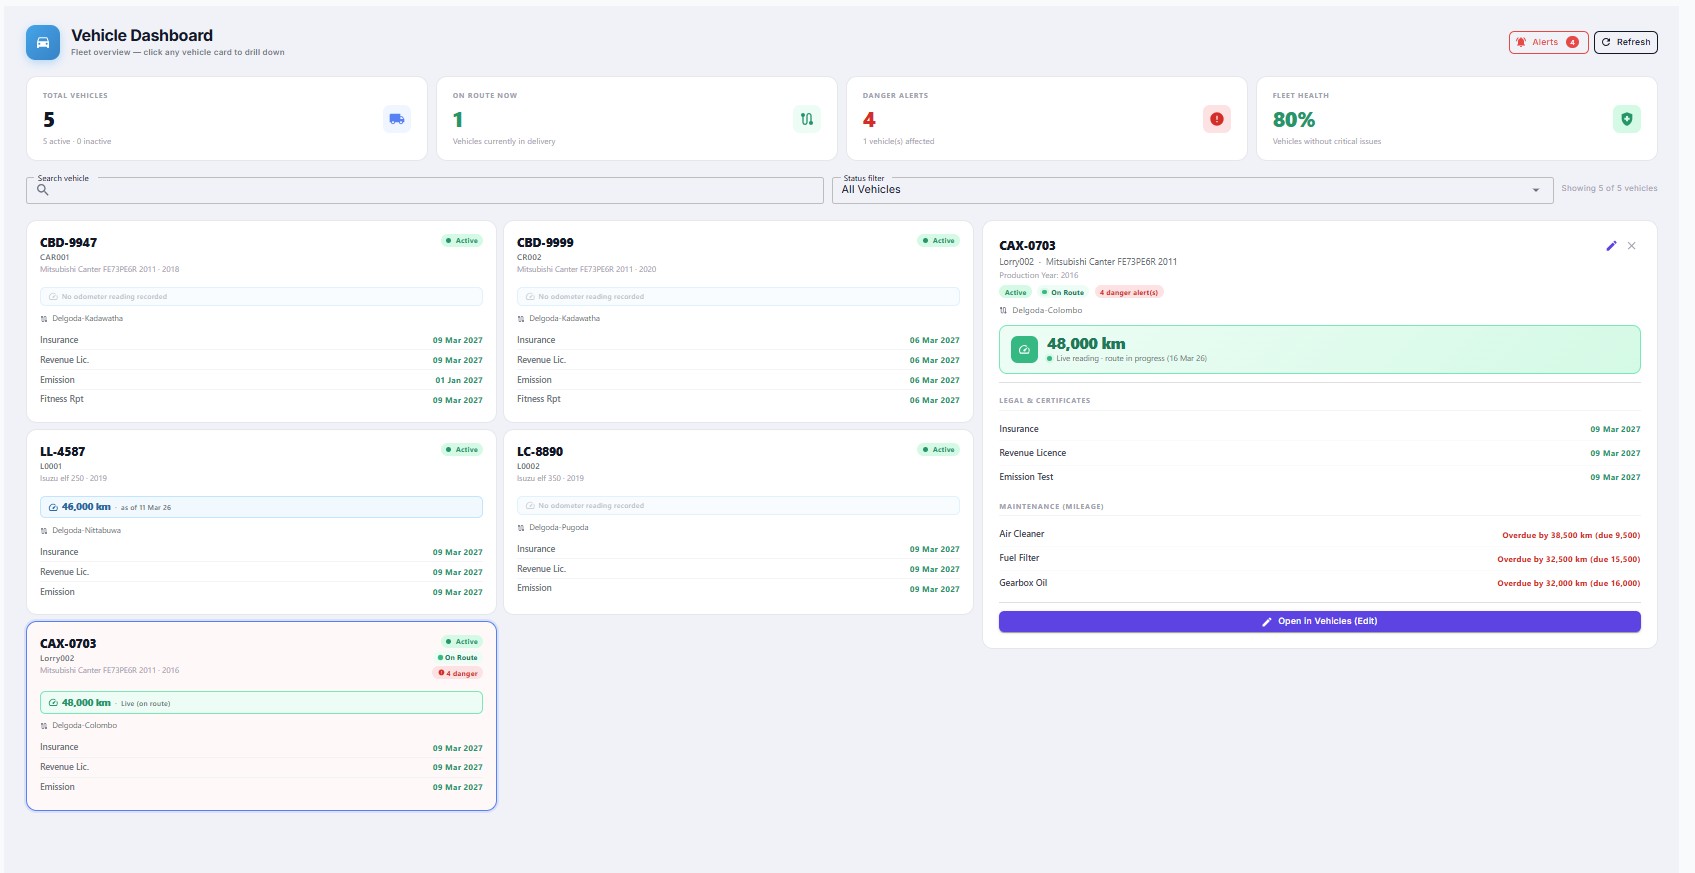Open the LC-8890 vehicle card title
The width and height of the screenshot is (1695, 873).
540,452
